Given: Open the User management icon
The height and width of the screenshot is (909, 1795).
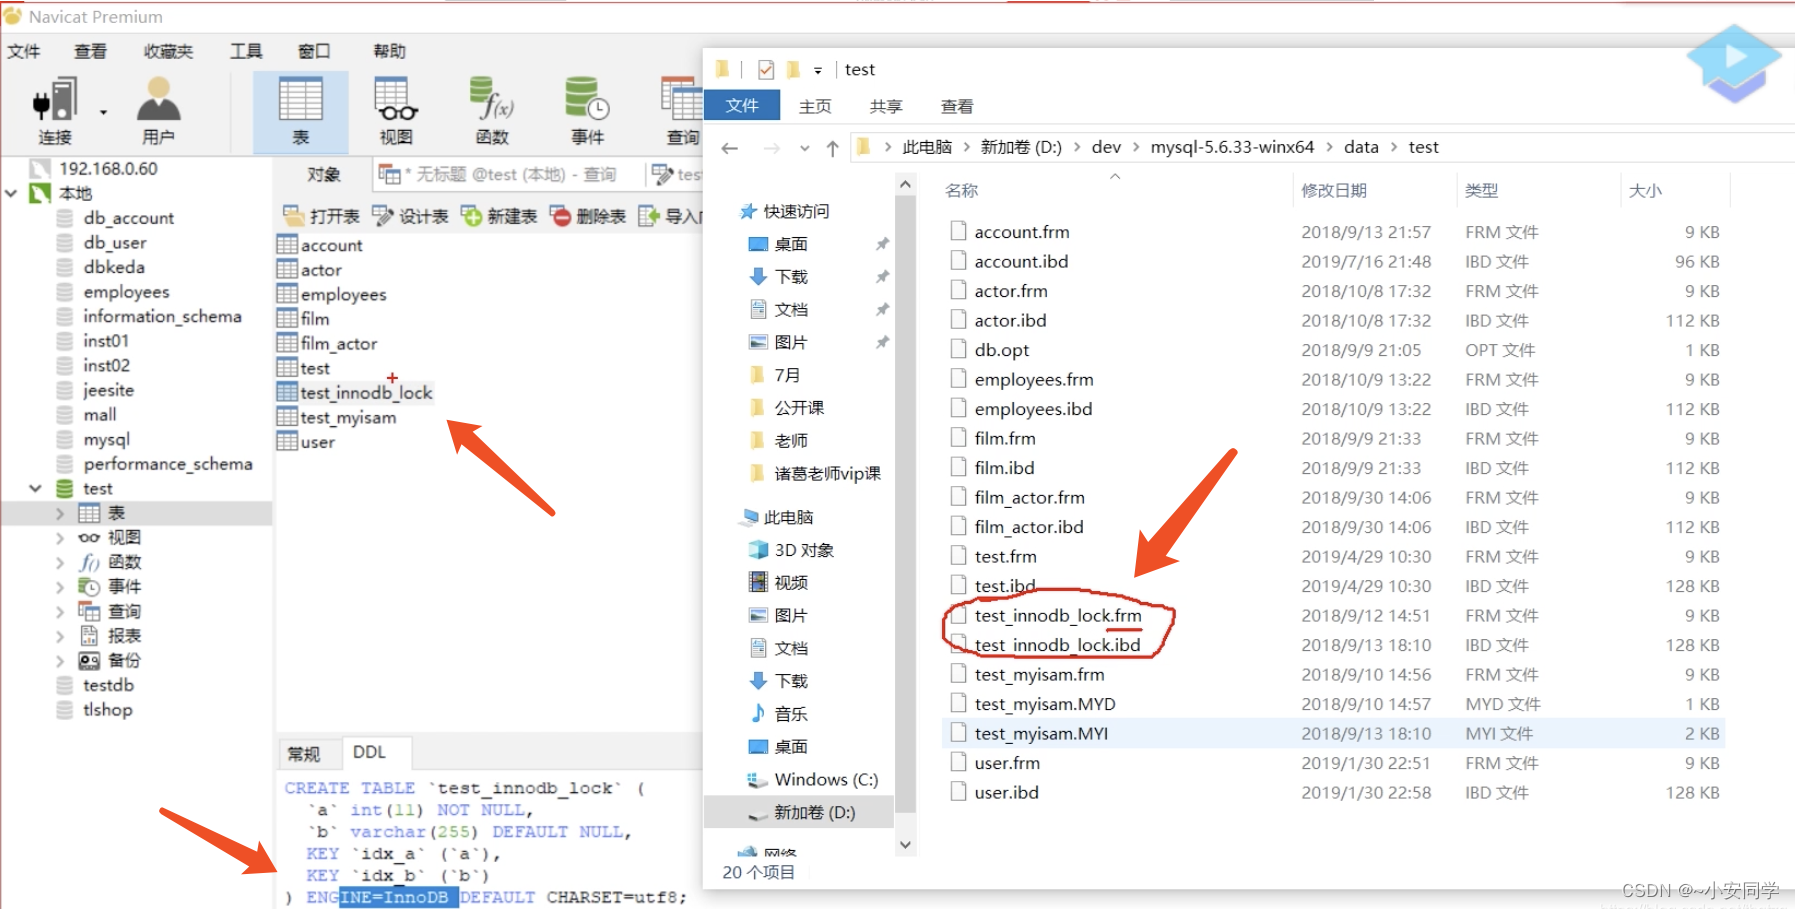Looking at the screenshot, I should pos(158,112).
